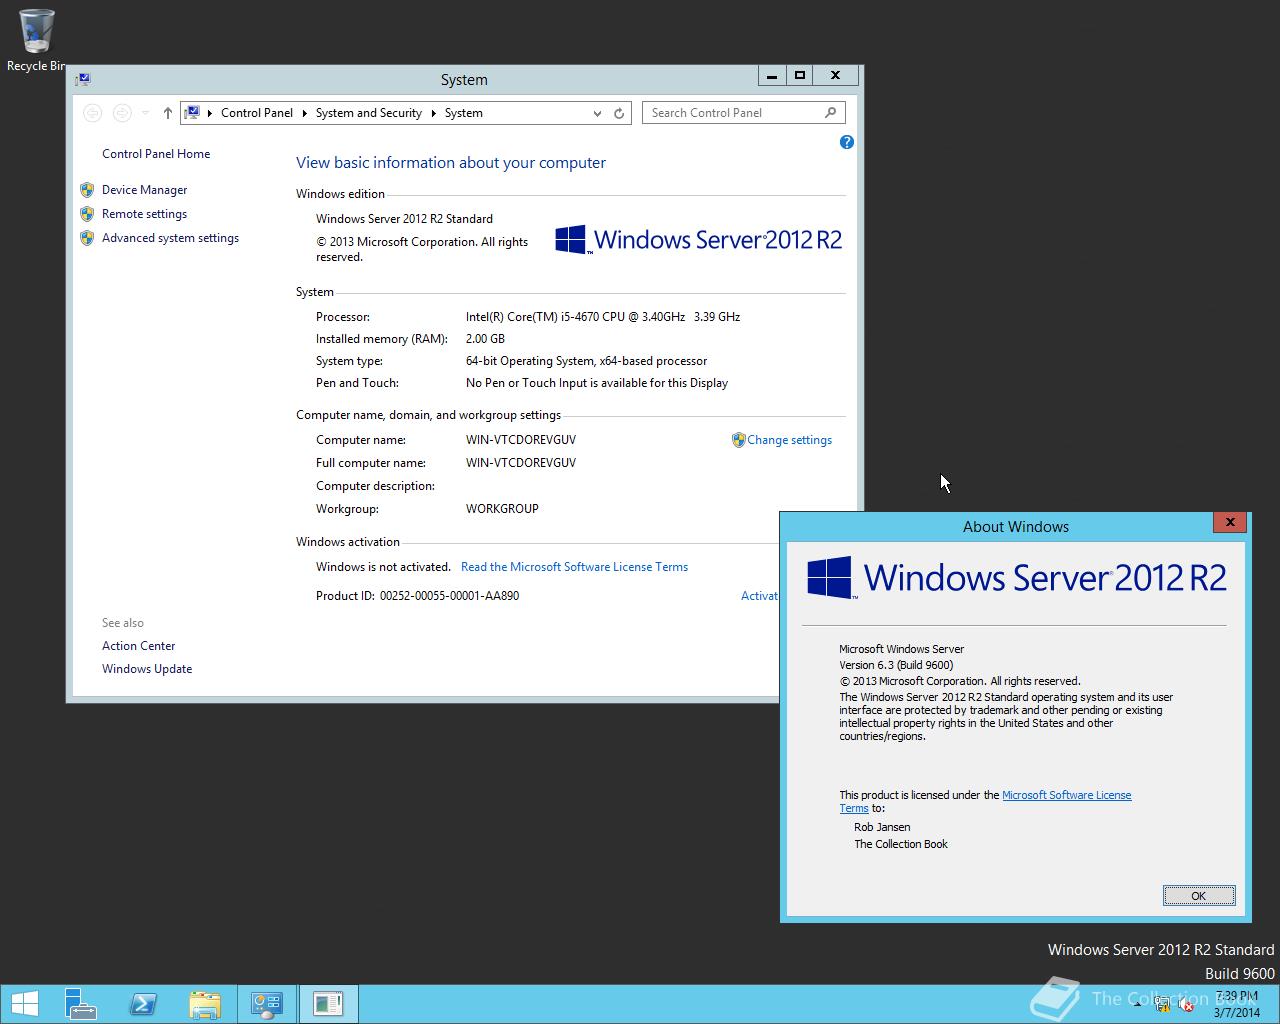Viewport: 1280px width, 1024px height.
Task: Read the Microsoft Software License Terms link
Action: point(574,567)
